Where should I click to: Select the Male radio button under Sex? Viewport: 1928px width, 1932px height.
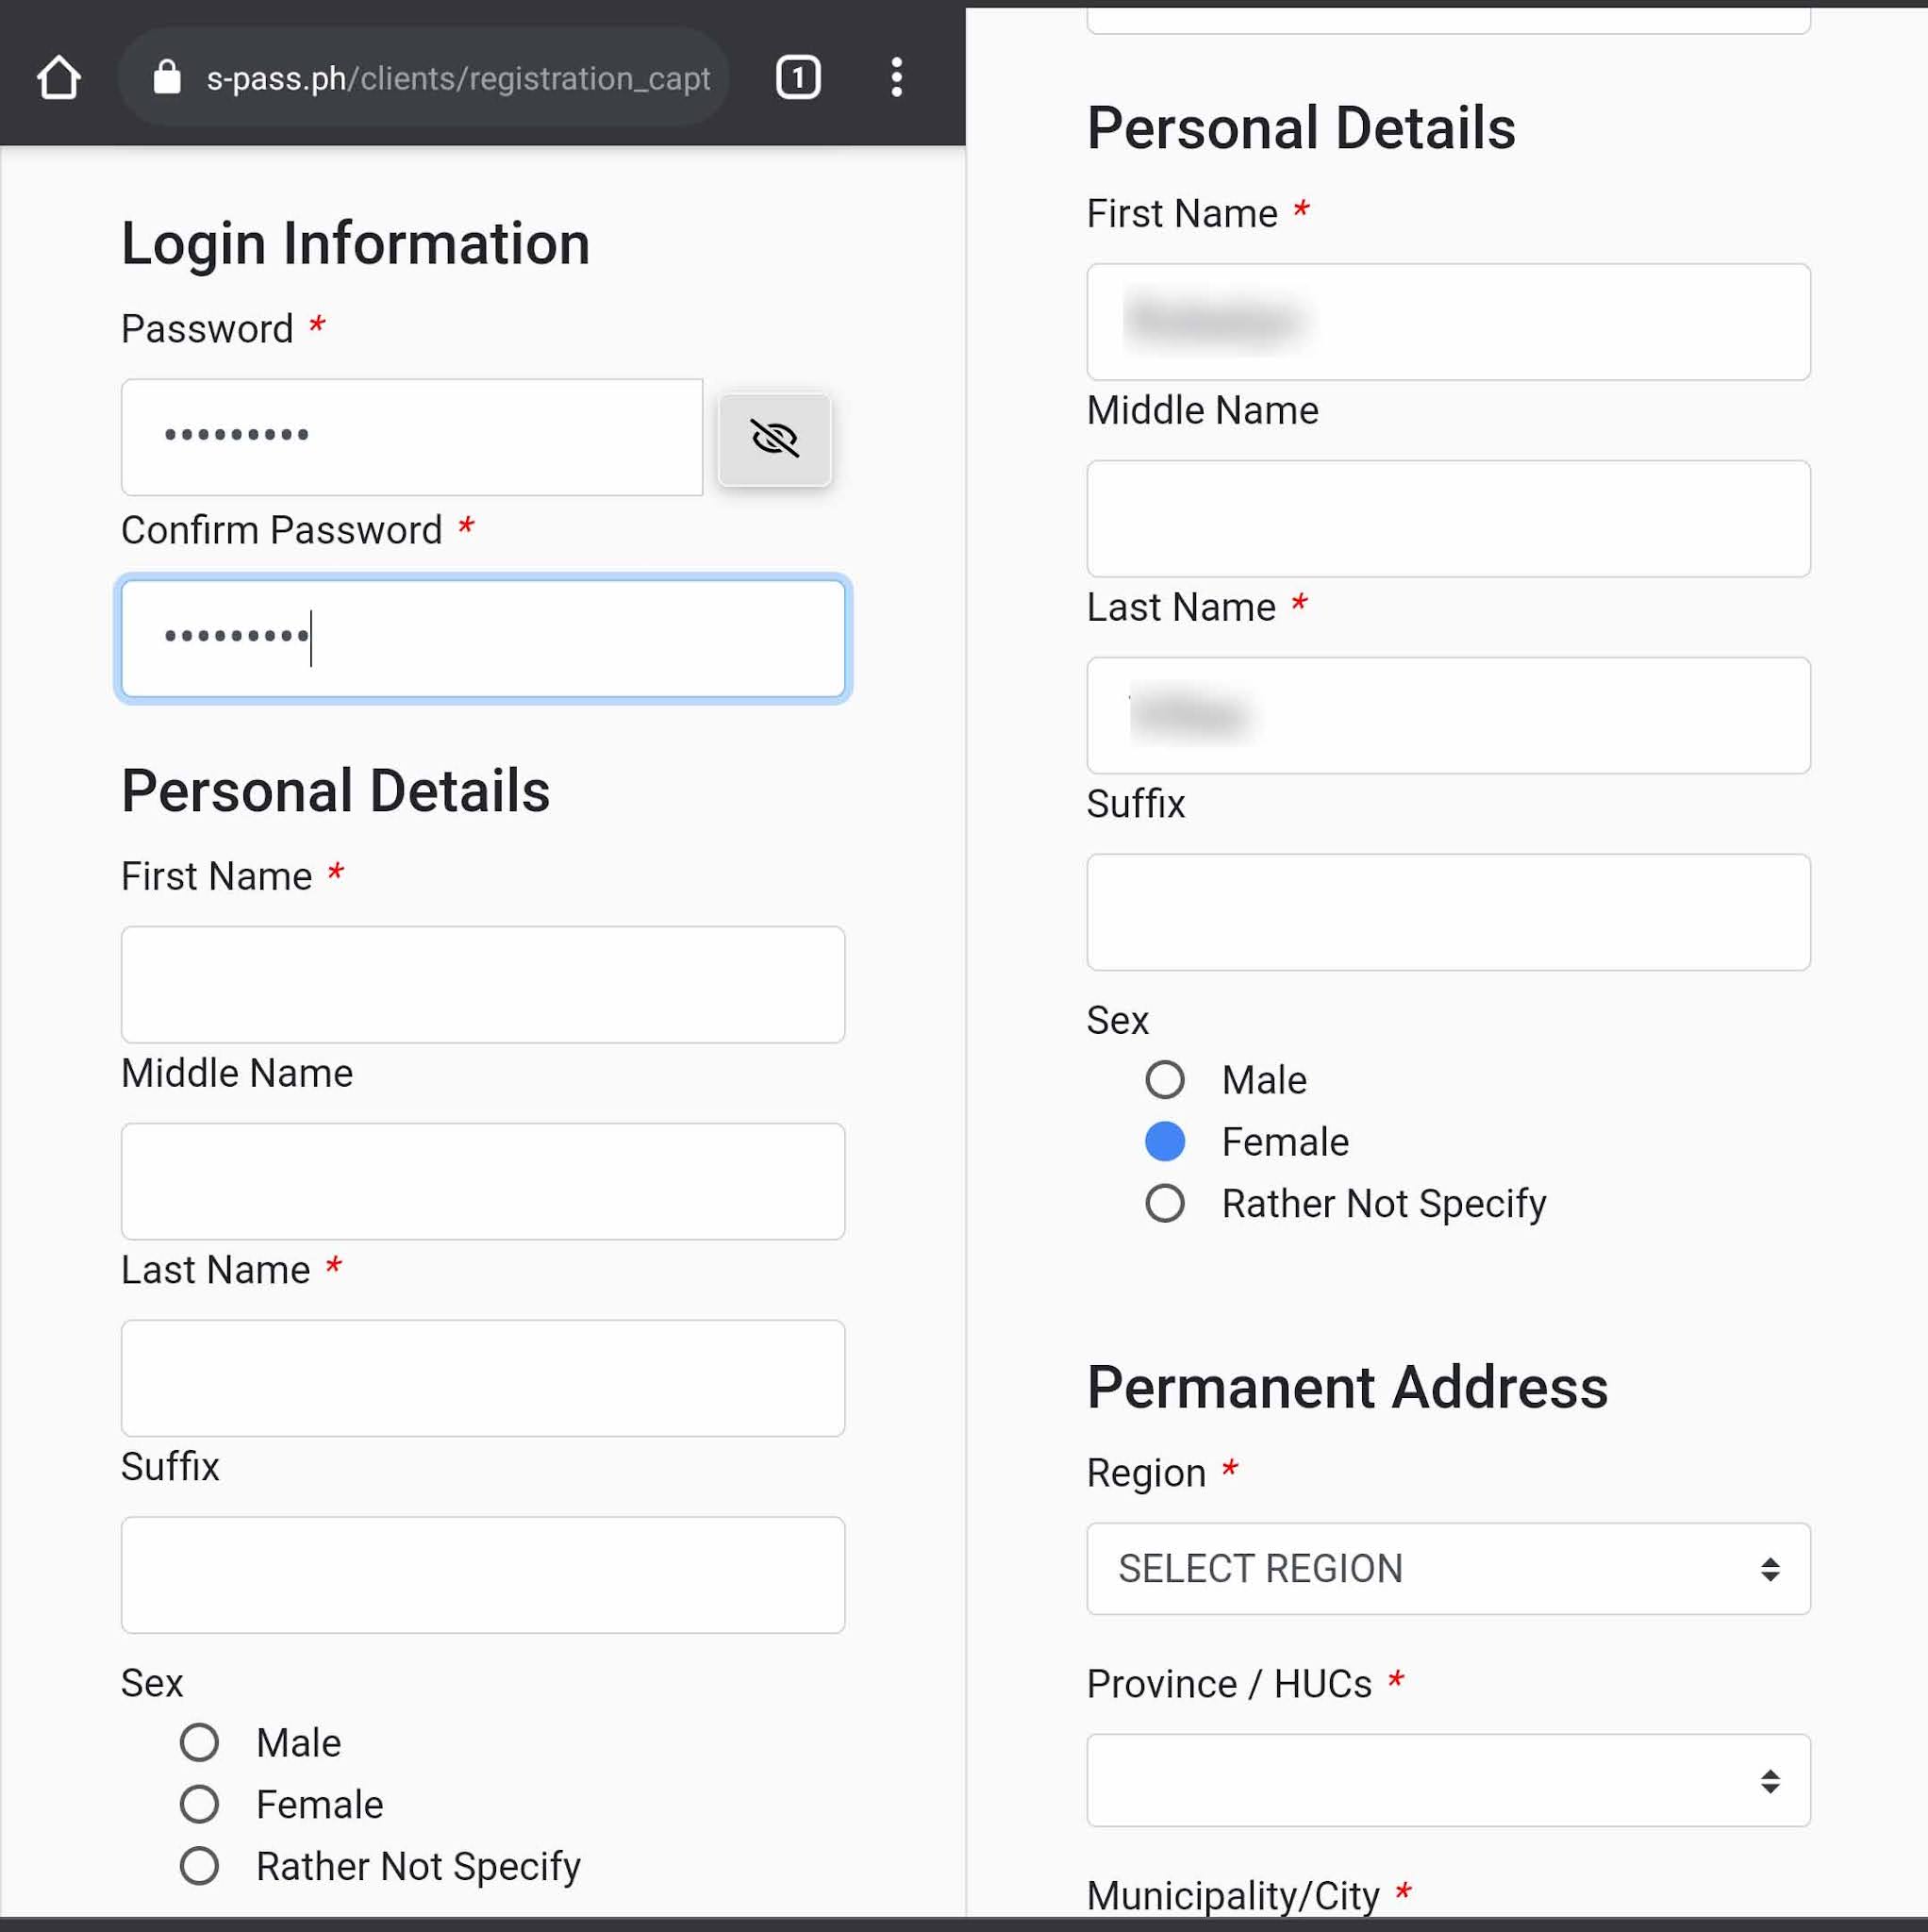[x=200, y=1742]
